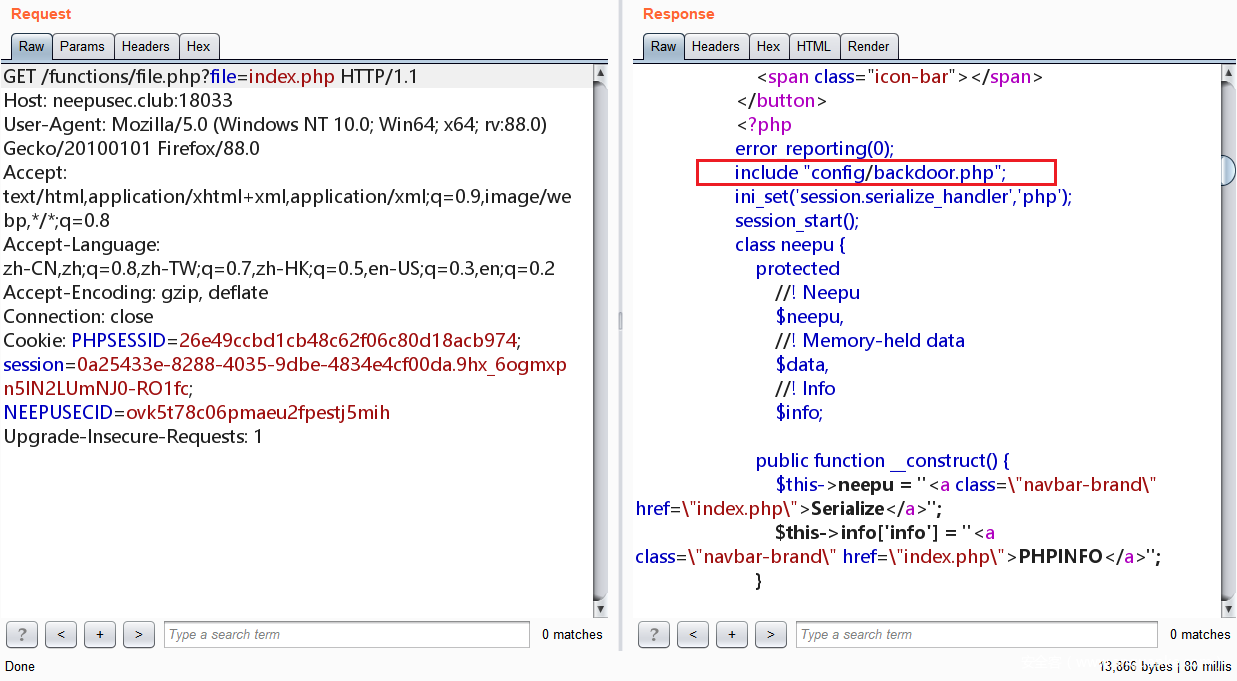Click the Request panel previous match (<) button
This screenshot has height=681, width=1237.
click(x=61, y=634)
